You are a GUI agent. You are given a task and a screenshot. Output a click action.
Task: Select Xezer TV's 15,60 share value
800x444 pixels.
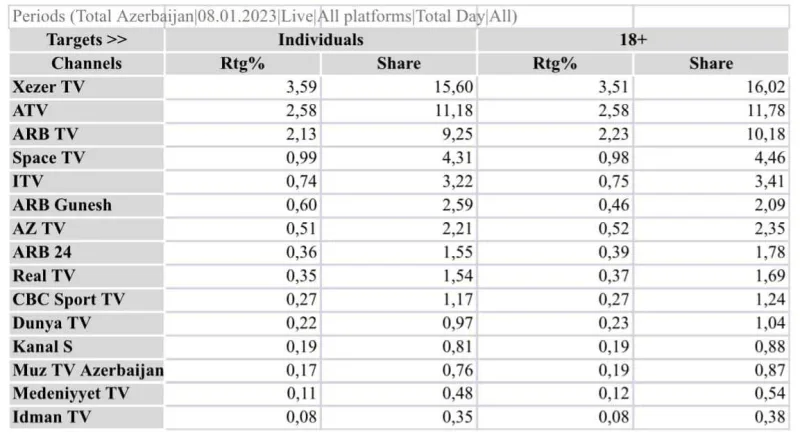pyautogui.click(x=451, y=86)
